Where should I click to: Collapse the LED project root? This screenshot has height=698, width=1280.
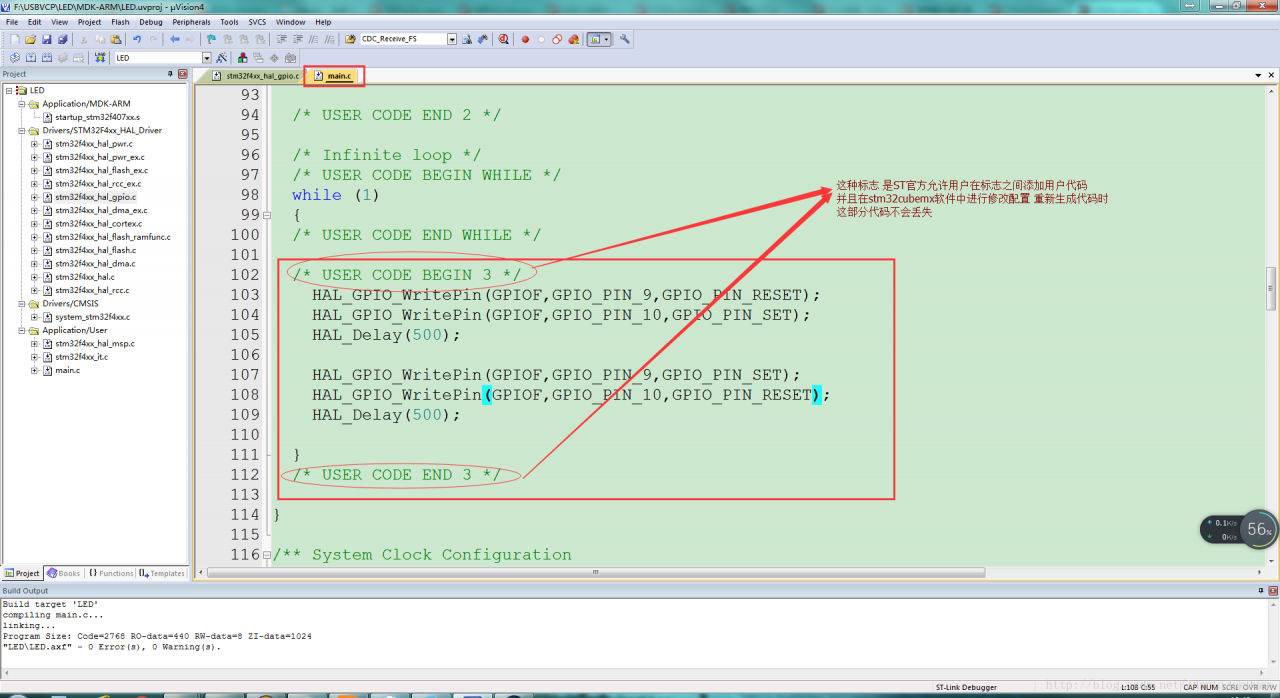[x=8, y=90]
